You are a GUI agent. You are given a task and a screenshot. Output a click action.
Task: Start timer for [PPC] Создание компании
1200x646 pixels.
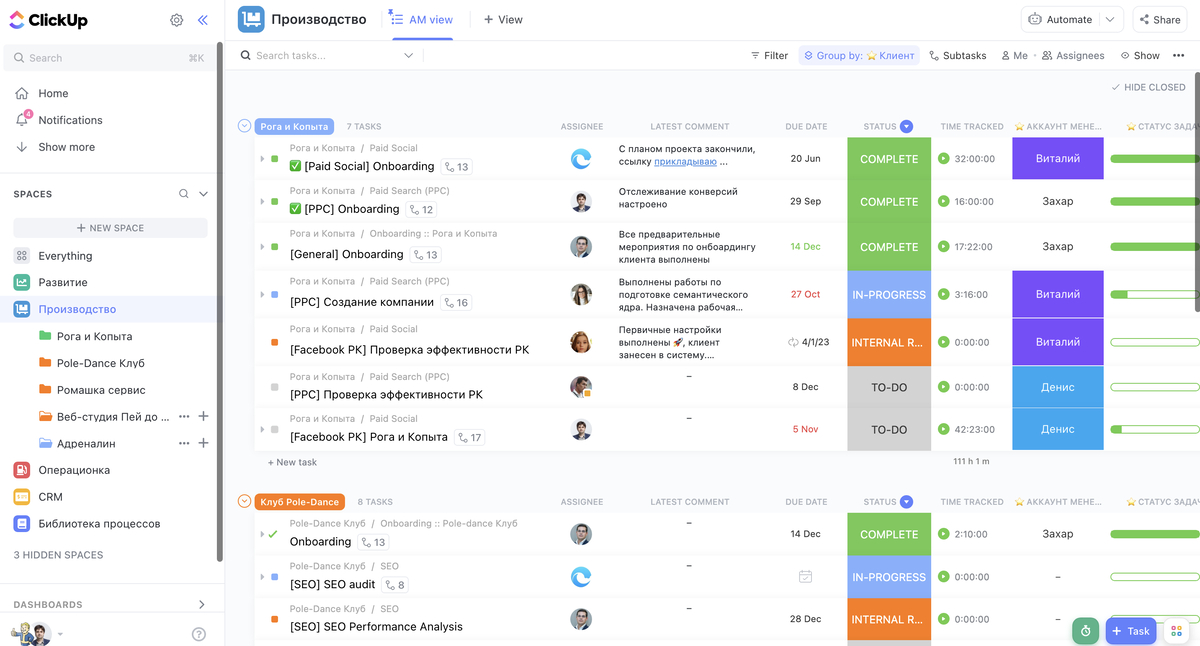pos(943,295)
